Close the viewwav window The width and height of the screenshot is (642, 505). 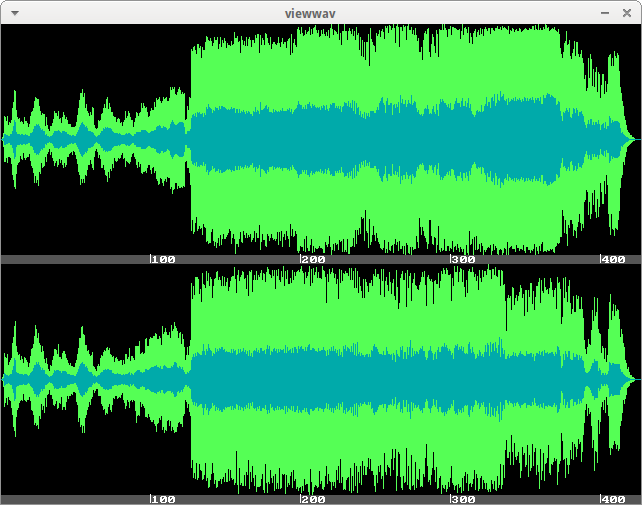pos(626,13)
